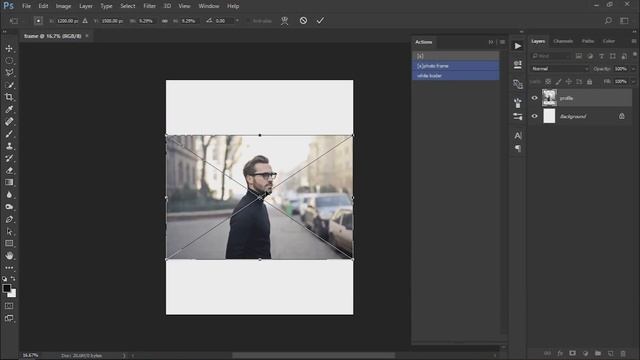This screenshot has width=640, height=360.
Task: Collapse the Actions panel with arrows
Action: tap(491, 42)
